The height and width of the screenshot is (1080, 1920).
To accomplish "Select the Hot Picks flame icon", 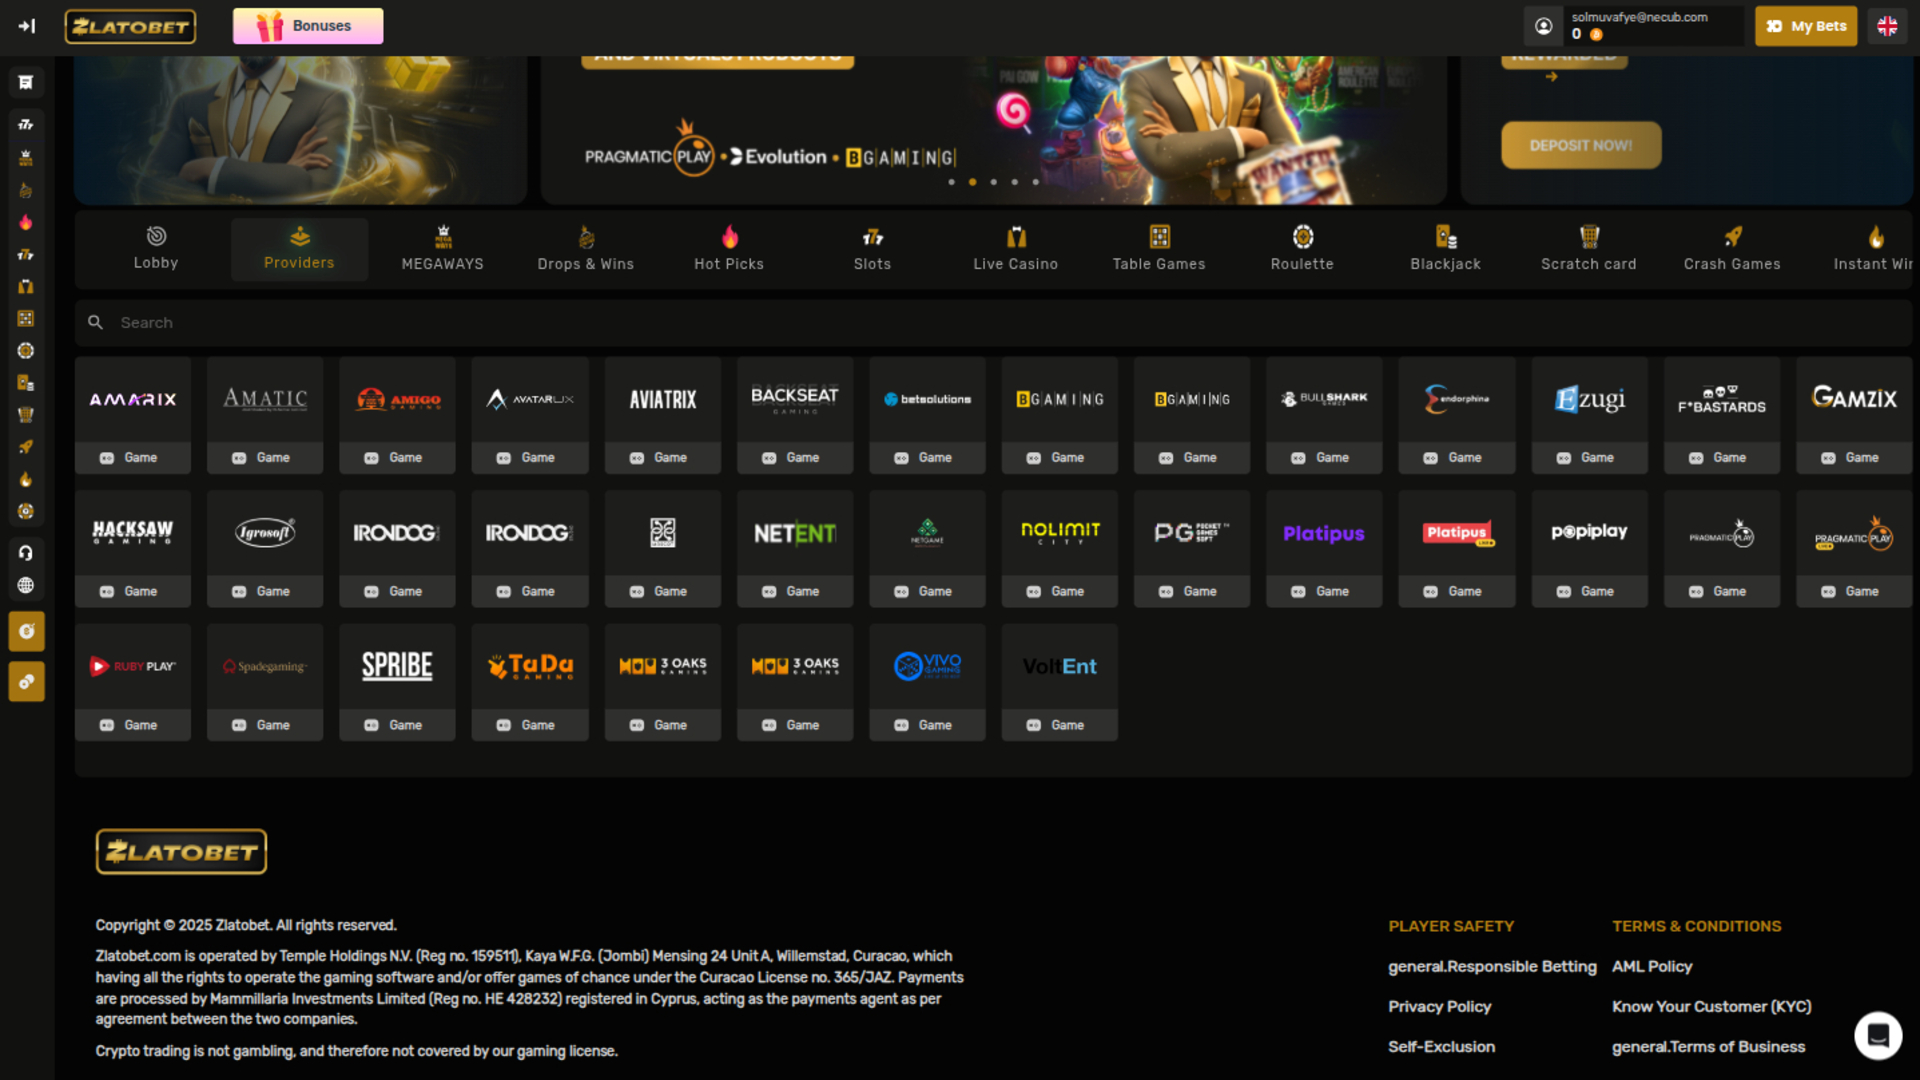I will click(728, 238).
